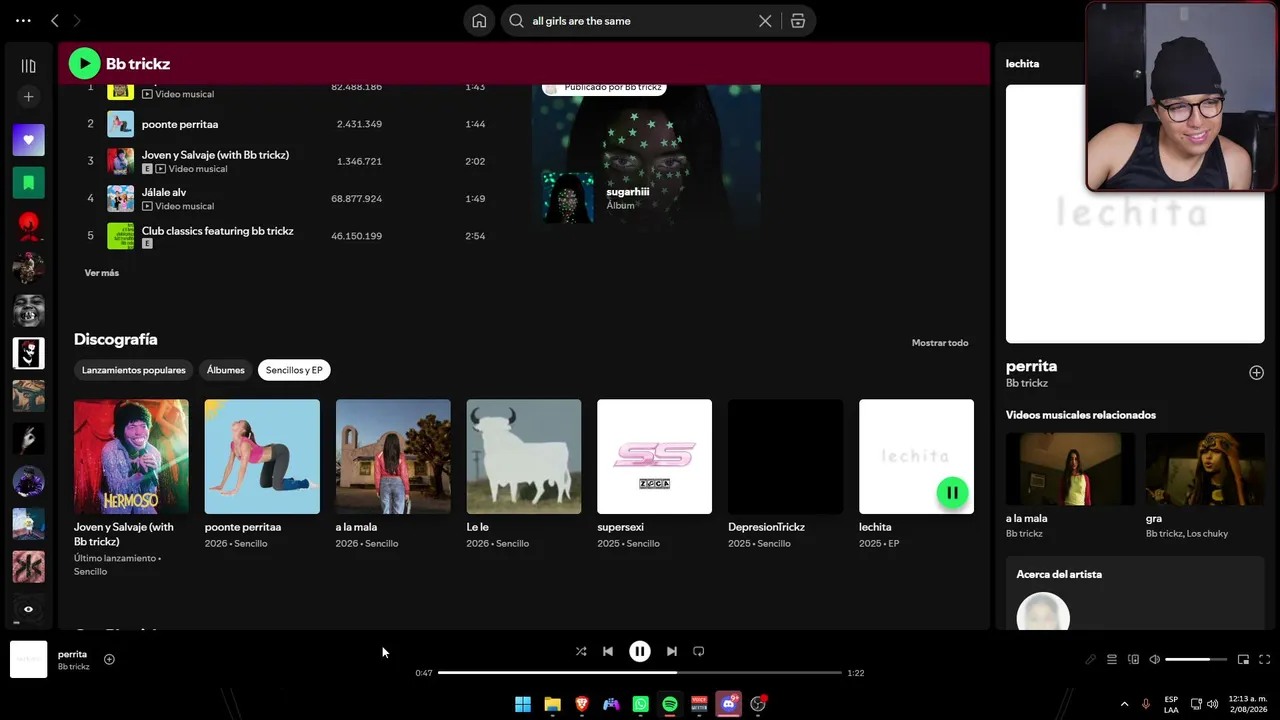
Task: Pause 'lechita' EP with the green button
Action: click(x=952, y=492)
